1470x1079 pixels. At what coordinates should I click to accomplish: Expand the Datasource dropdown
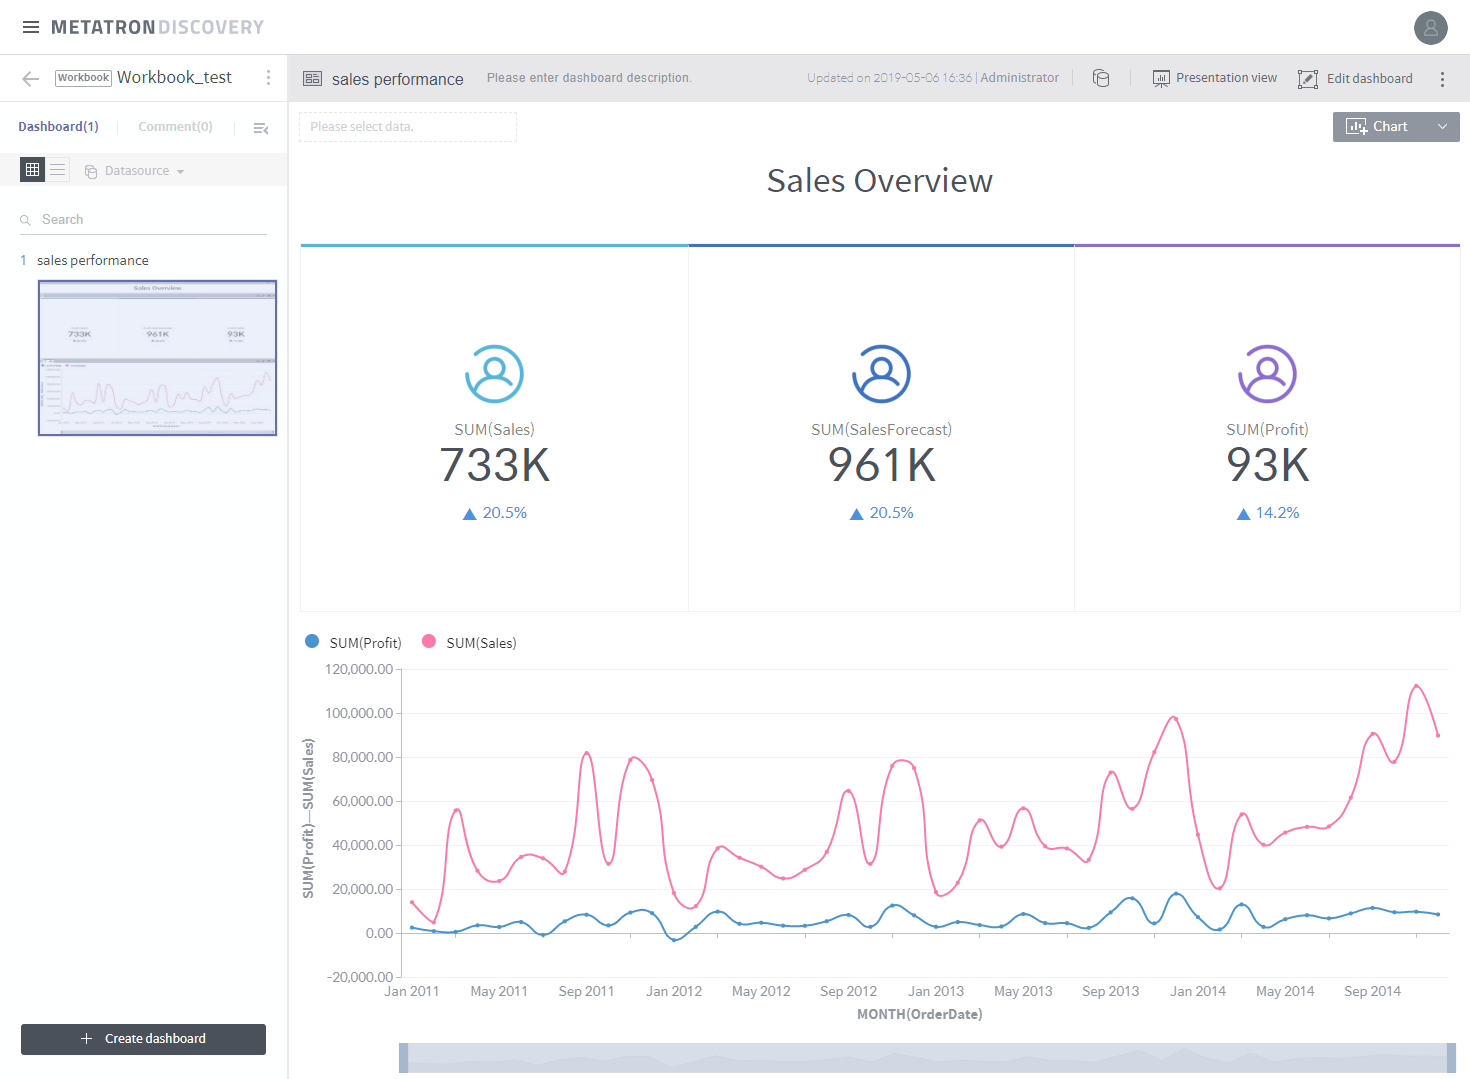click(135, 171)
